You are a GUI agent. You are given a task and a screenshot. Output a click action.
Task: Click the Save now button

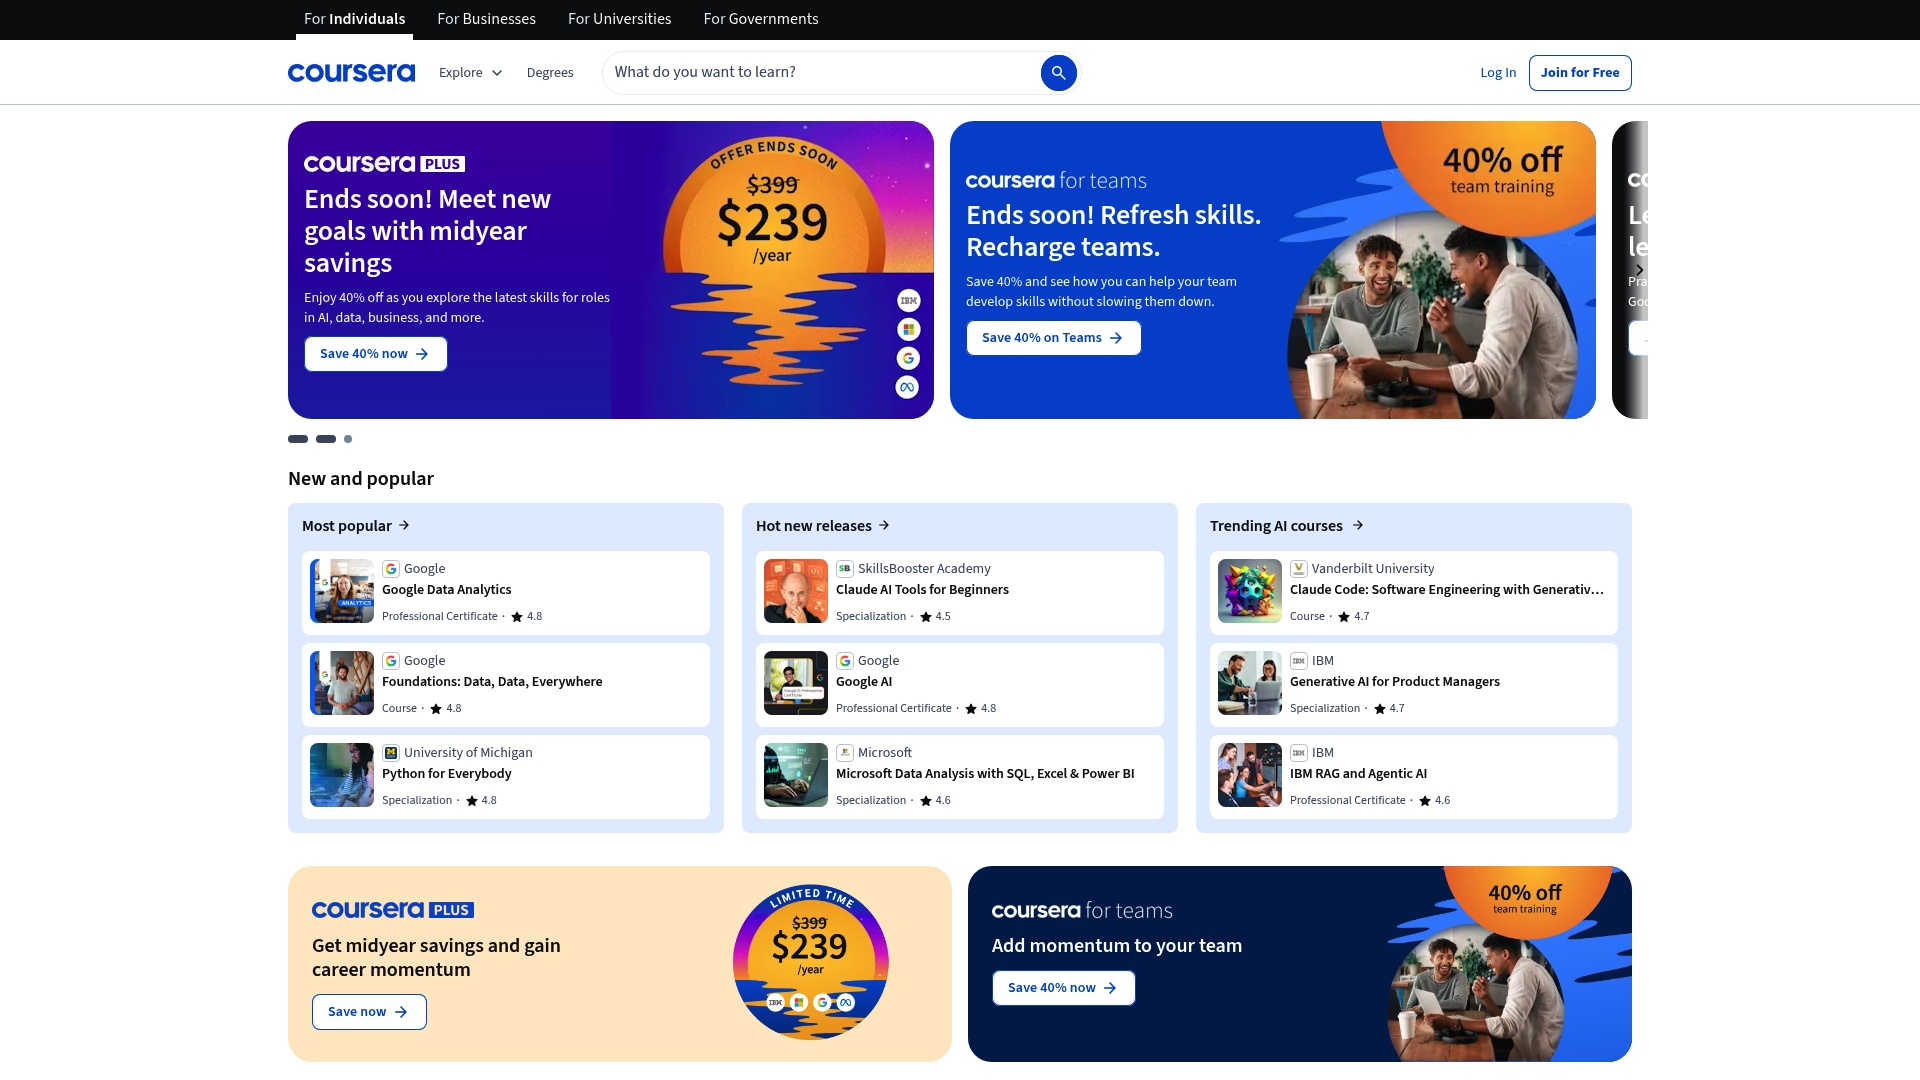[369, 1012]
